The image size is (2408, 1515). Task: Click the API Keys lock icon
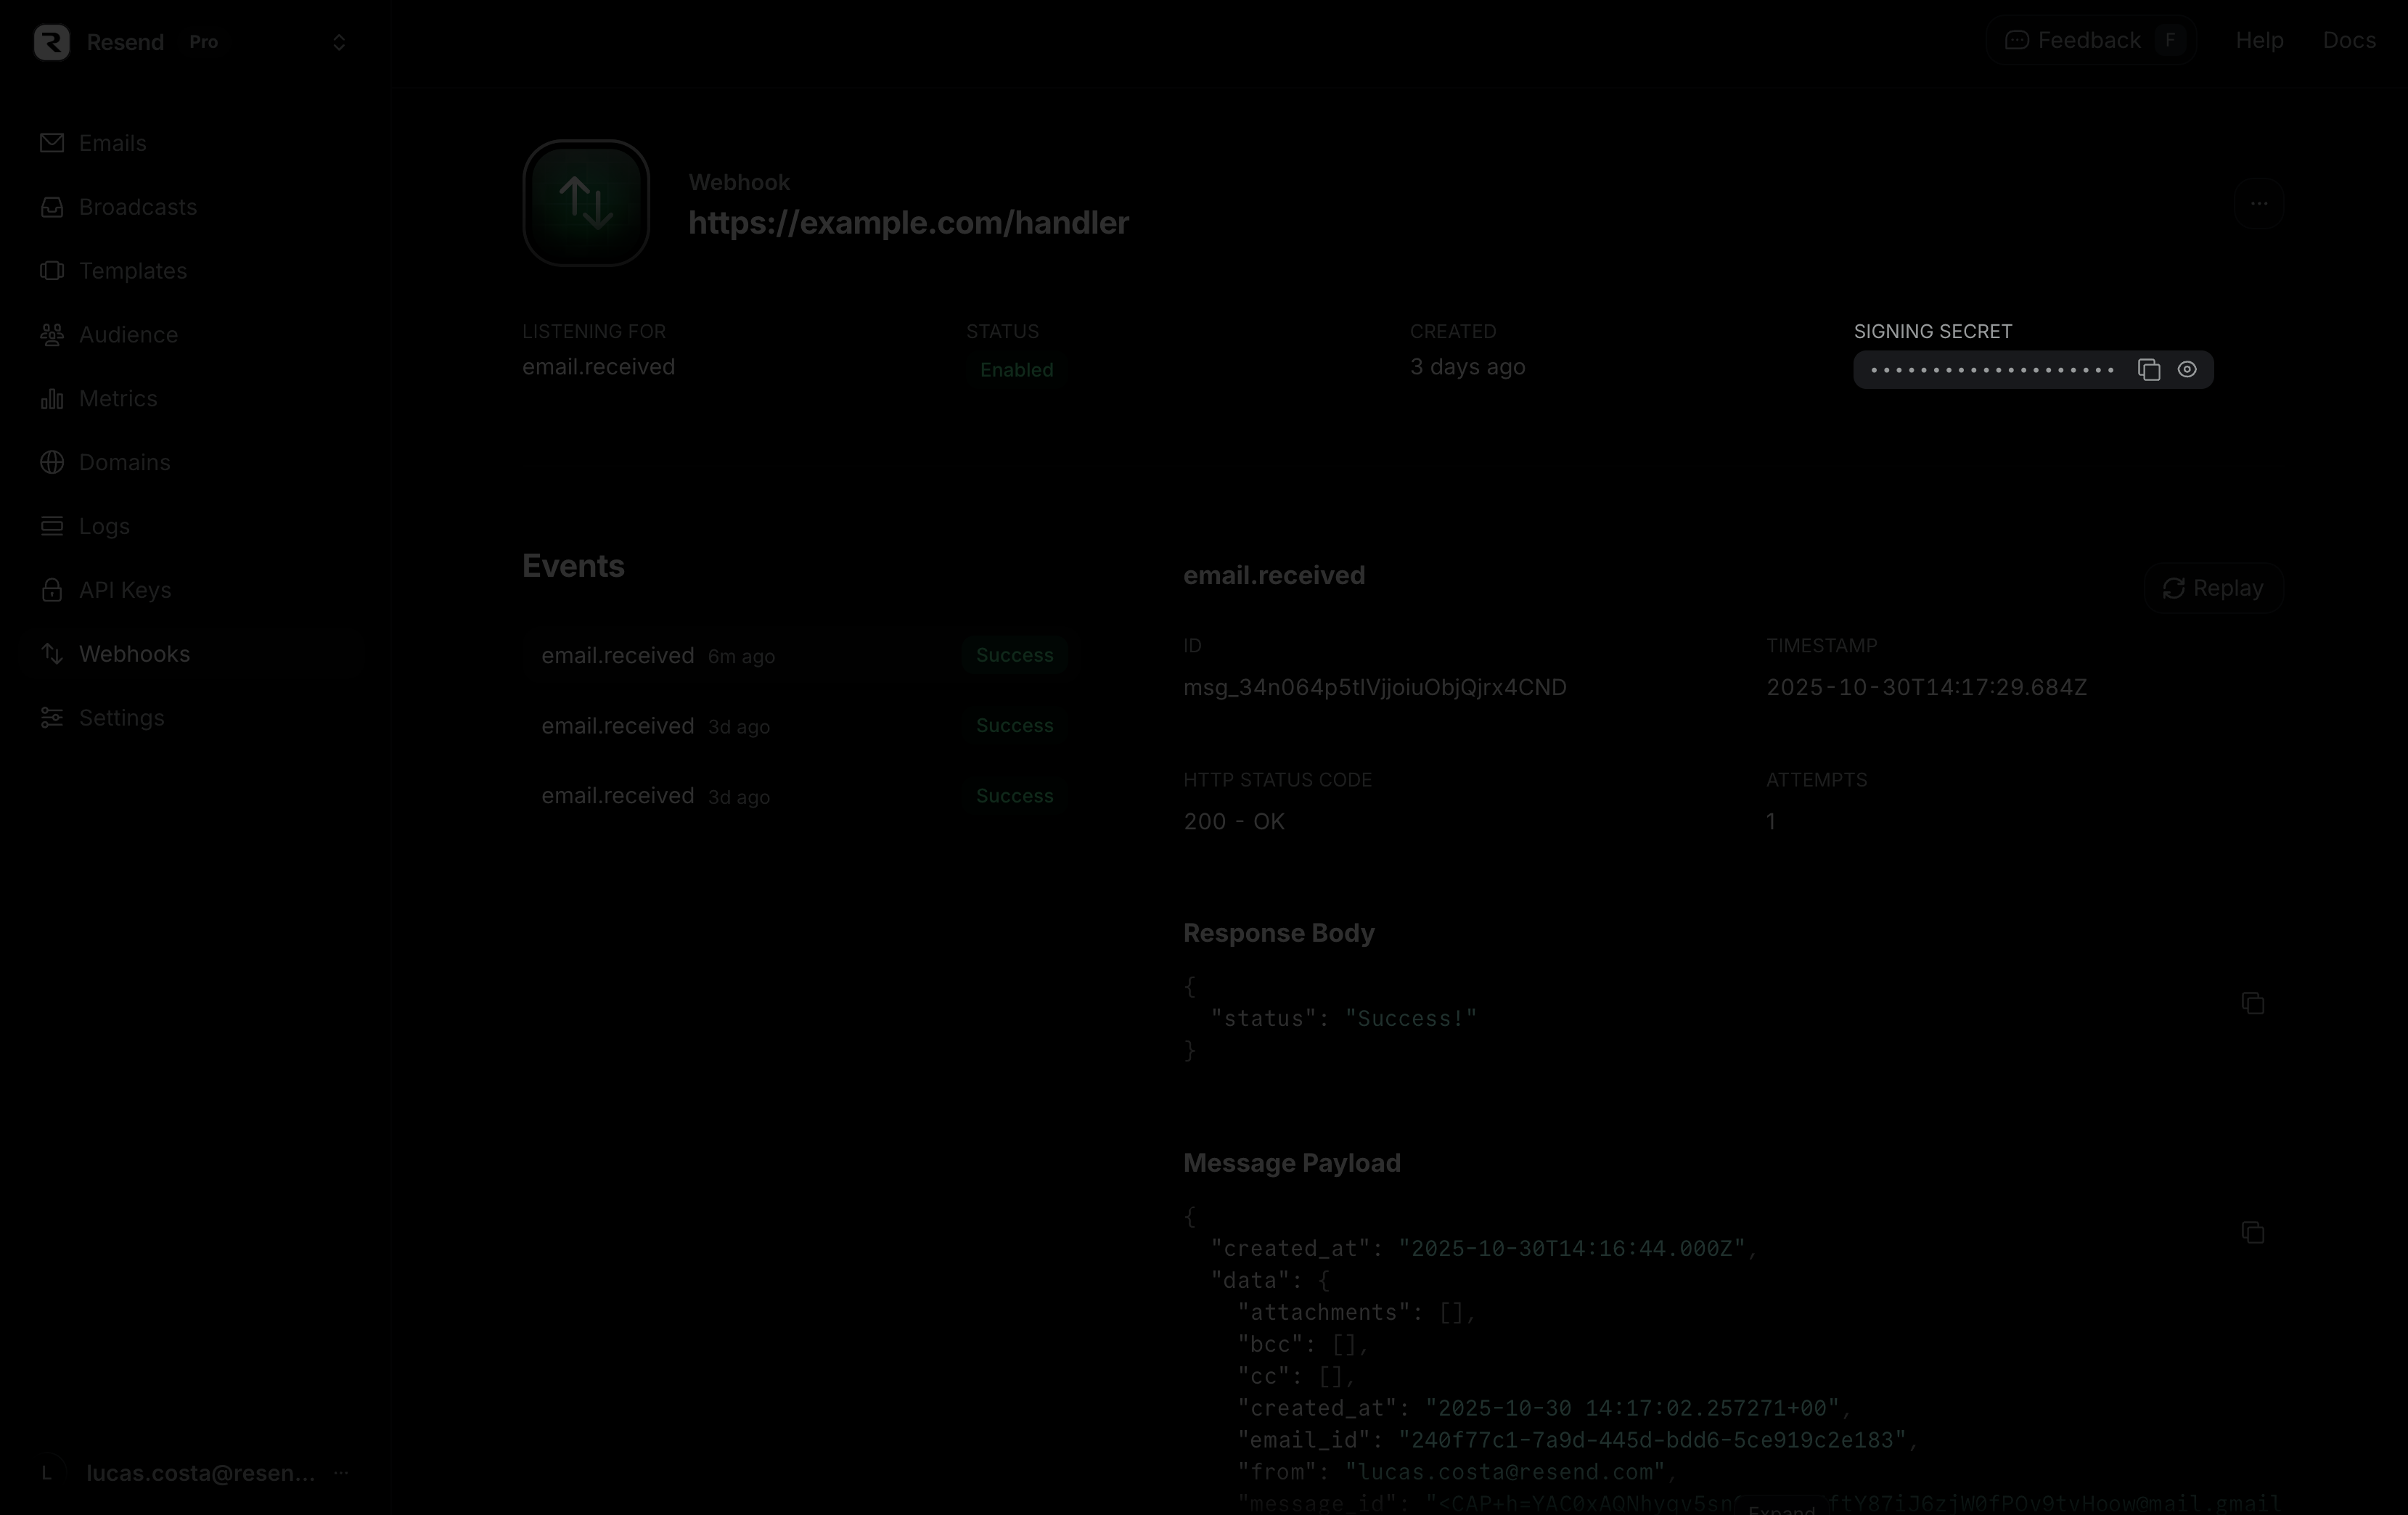pos(52,590)
